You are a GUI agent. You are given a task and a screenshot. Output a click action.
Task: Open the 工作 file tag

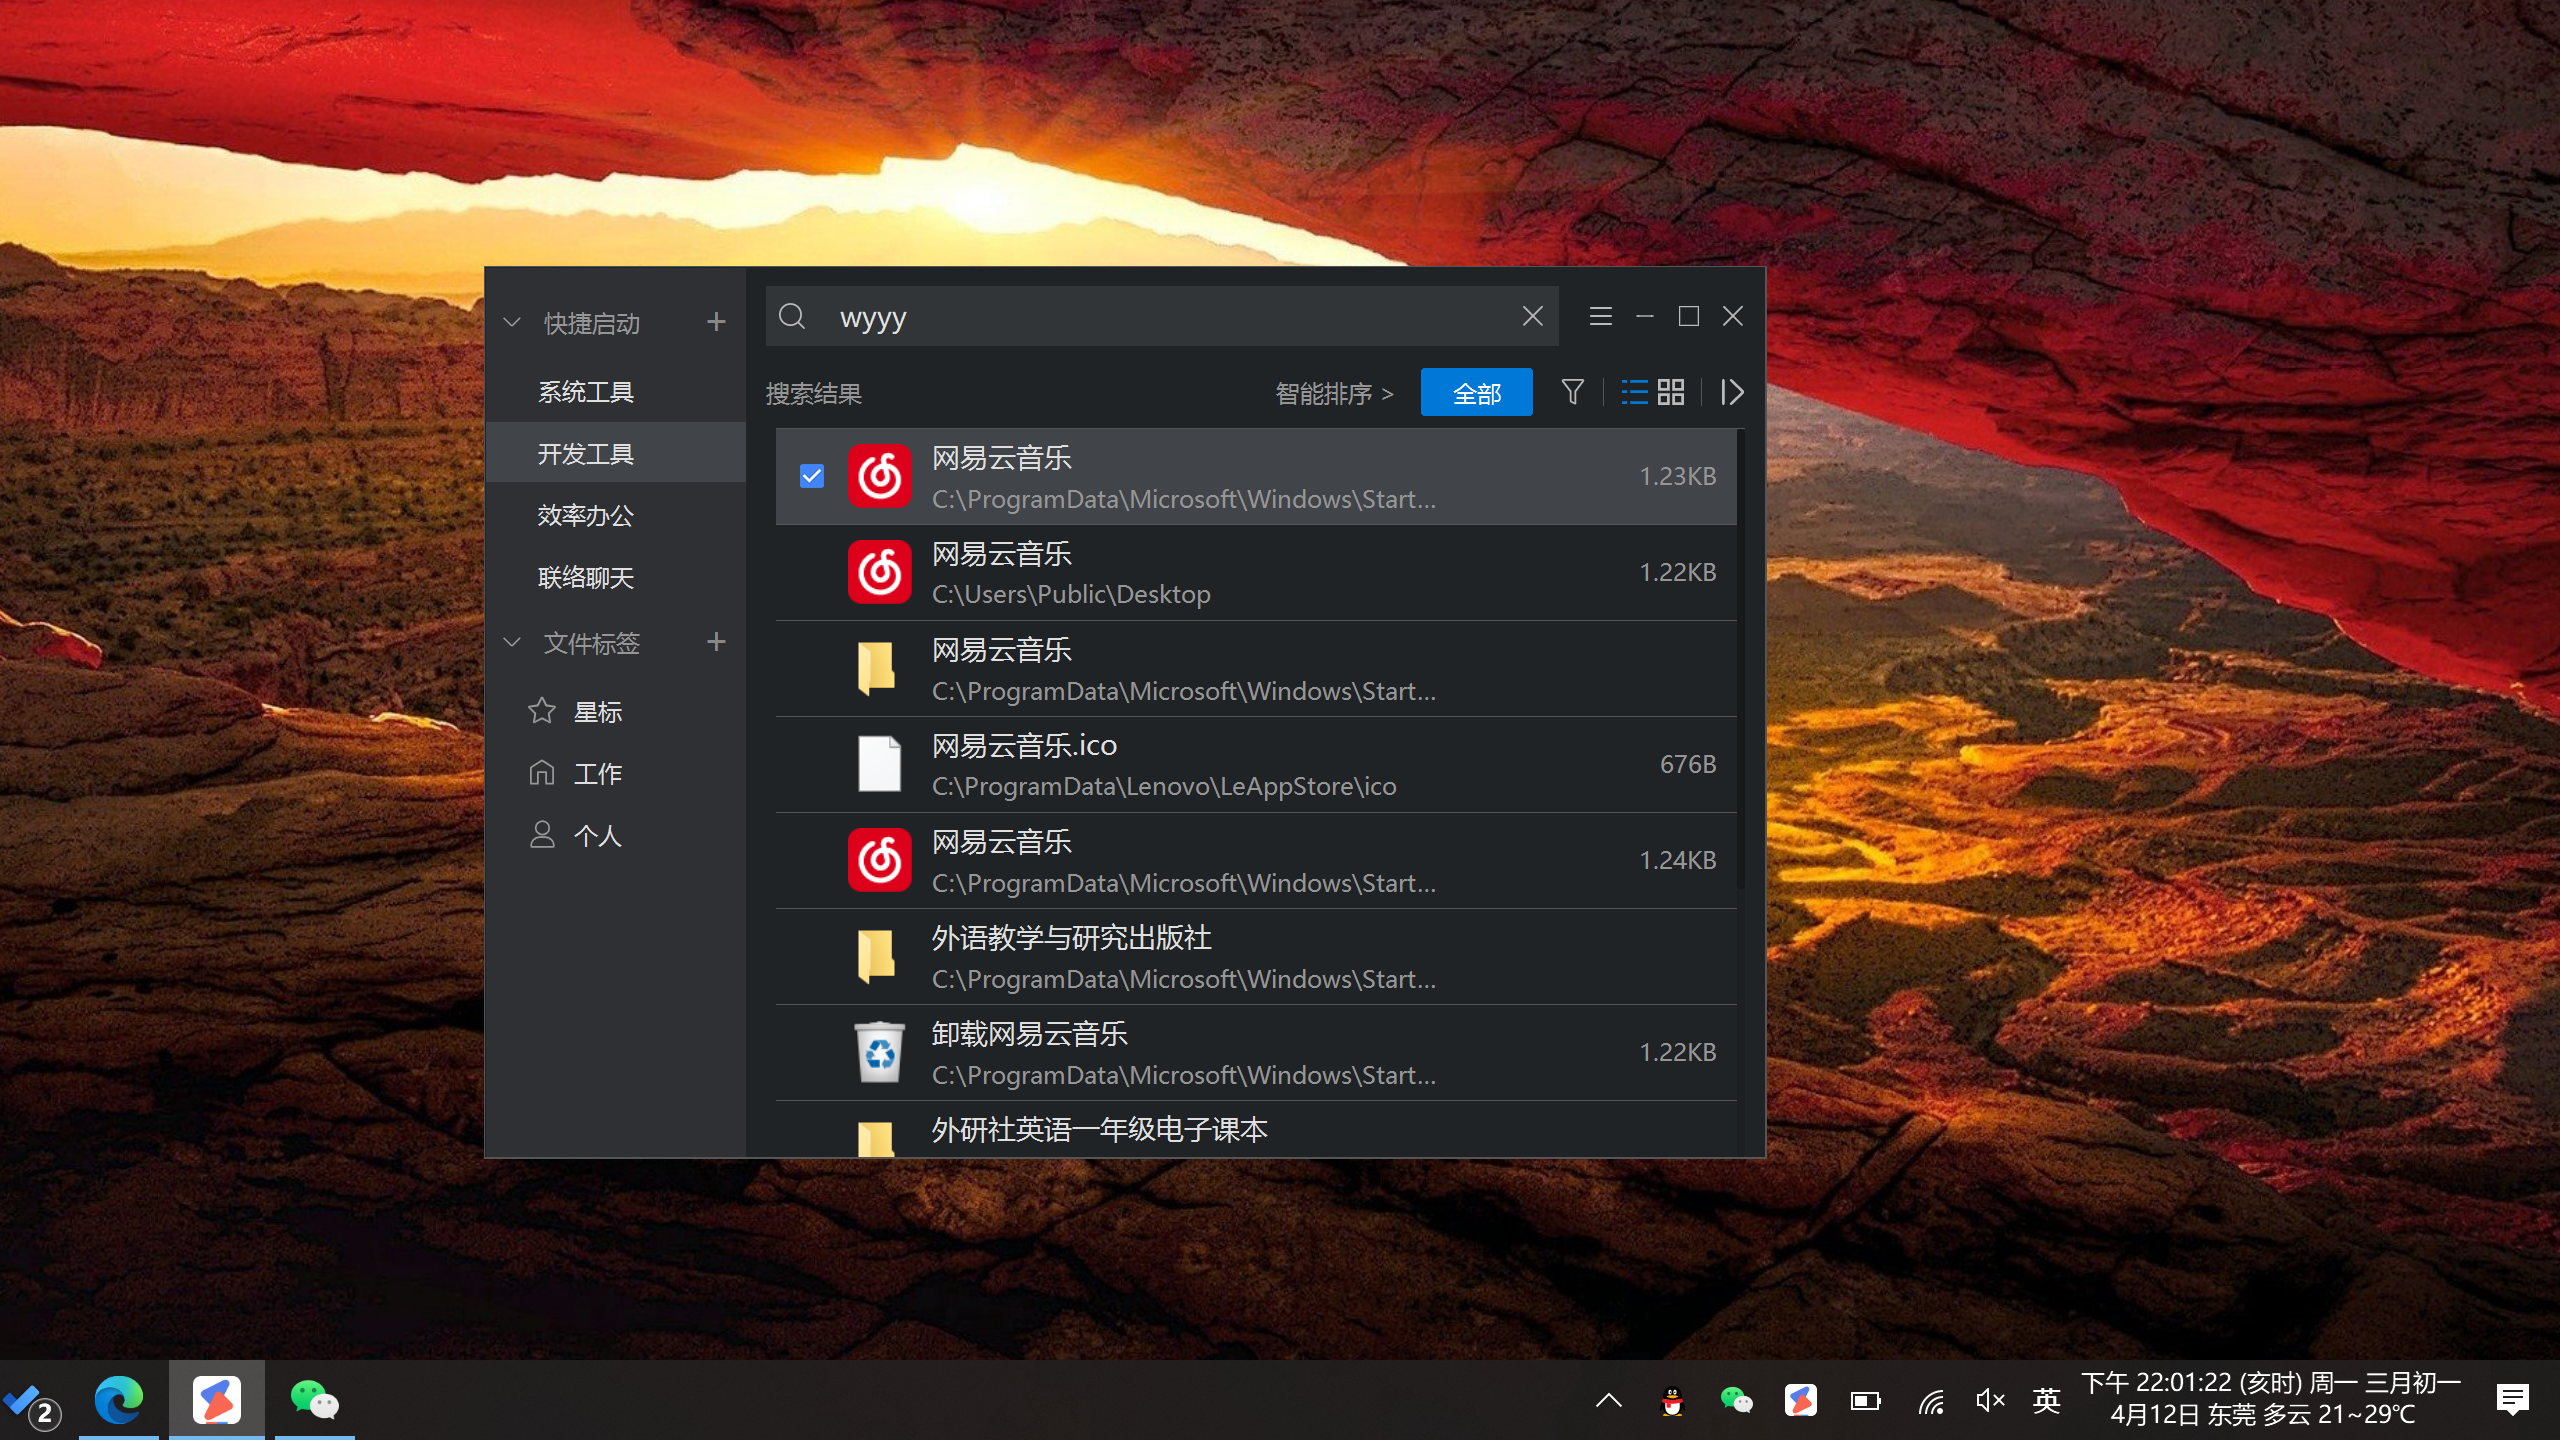[x=596, y=773]
